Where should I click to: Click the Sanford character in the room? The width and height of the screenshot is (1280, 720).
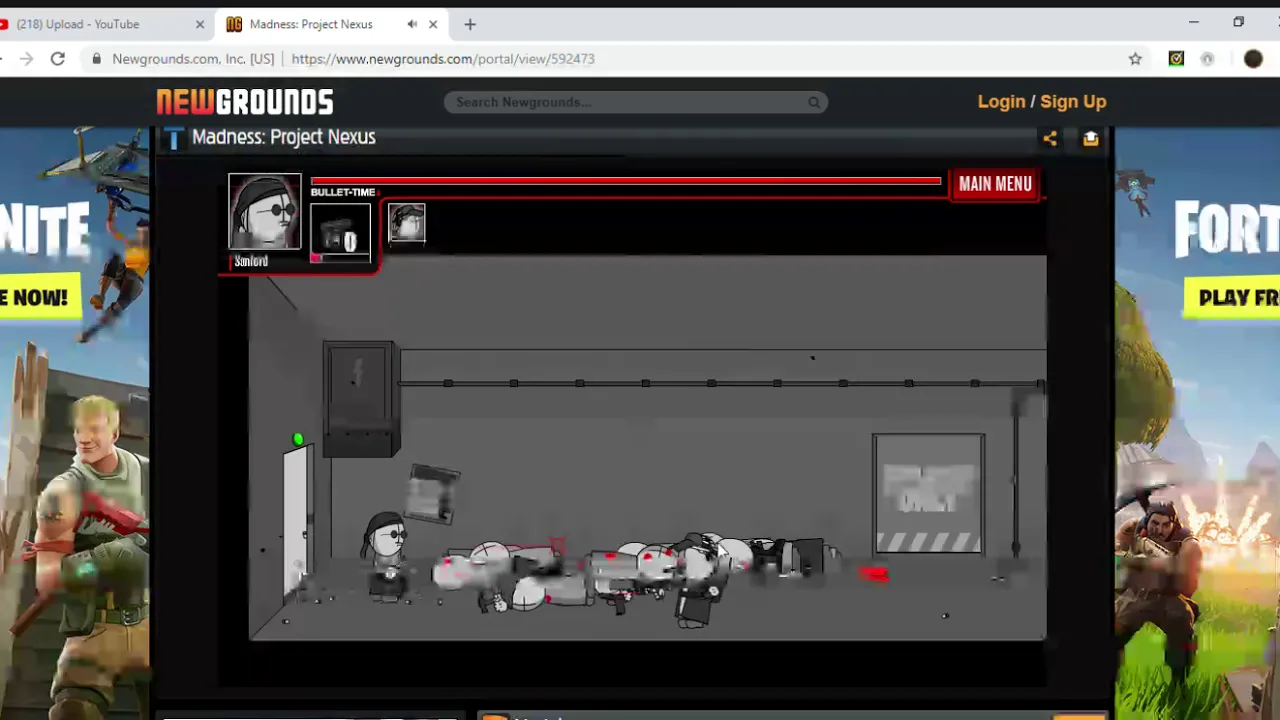click(386, 556)
